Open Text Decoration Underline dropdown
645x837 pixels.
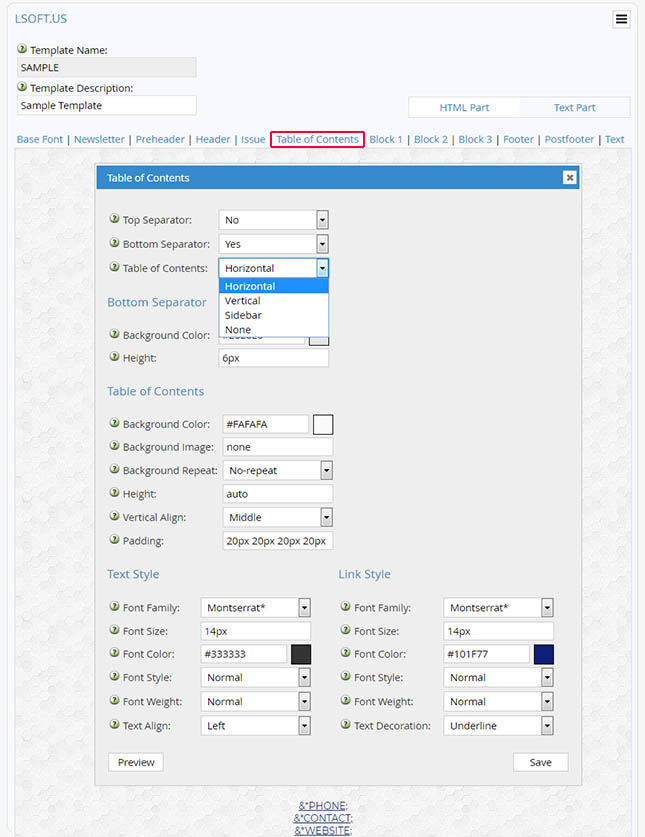coord(499,725)
